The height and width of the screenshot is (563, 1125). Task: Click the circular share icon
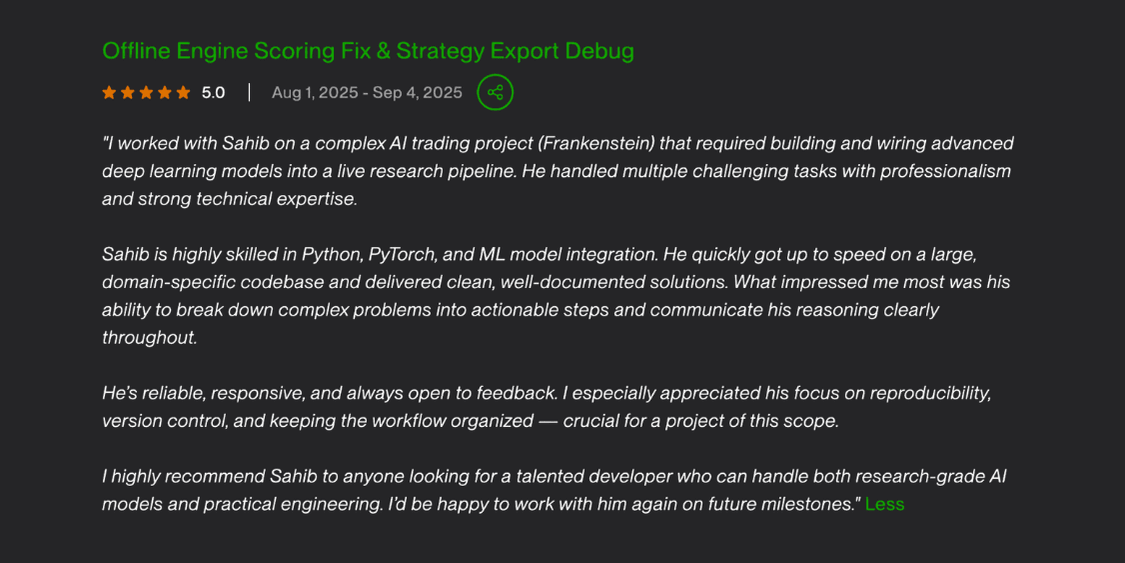pyautogui.click(x=495, y=93)
